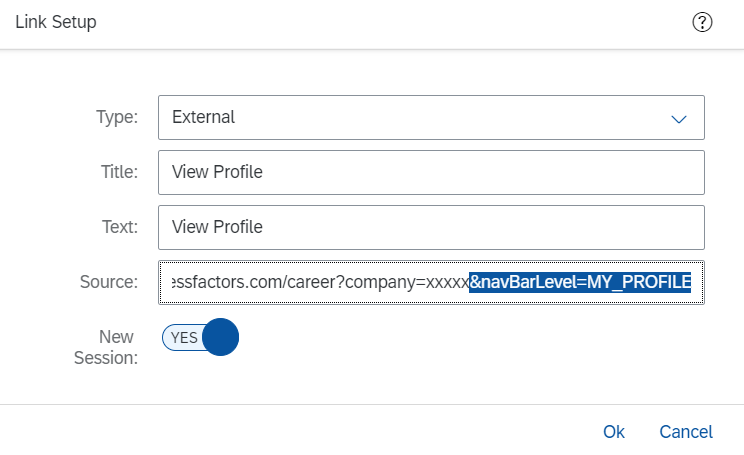Click the New Session: label
The height and width of the screenshot is (455, 744).
point(106,347)
